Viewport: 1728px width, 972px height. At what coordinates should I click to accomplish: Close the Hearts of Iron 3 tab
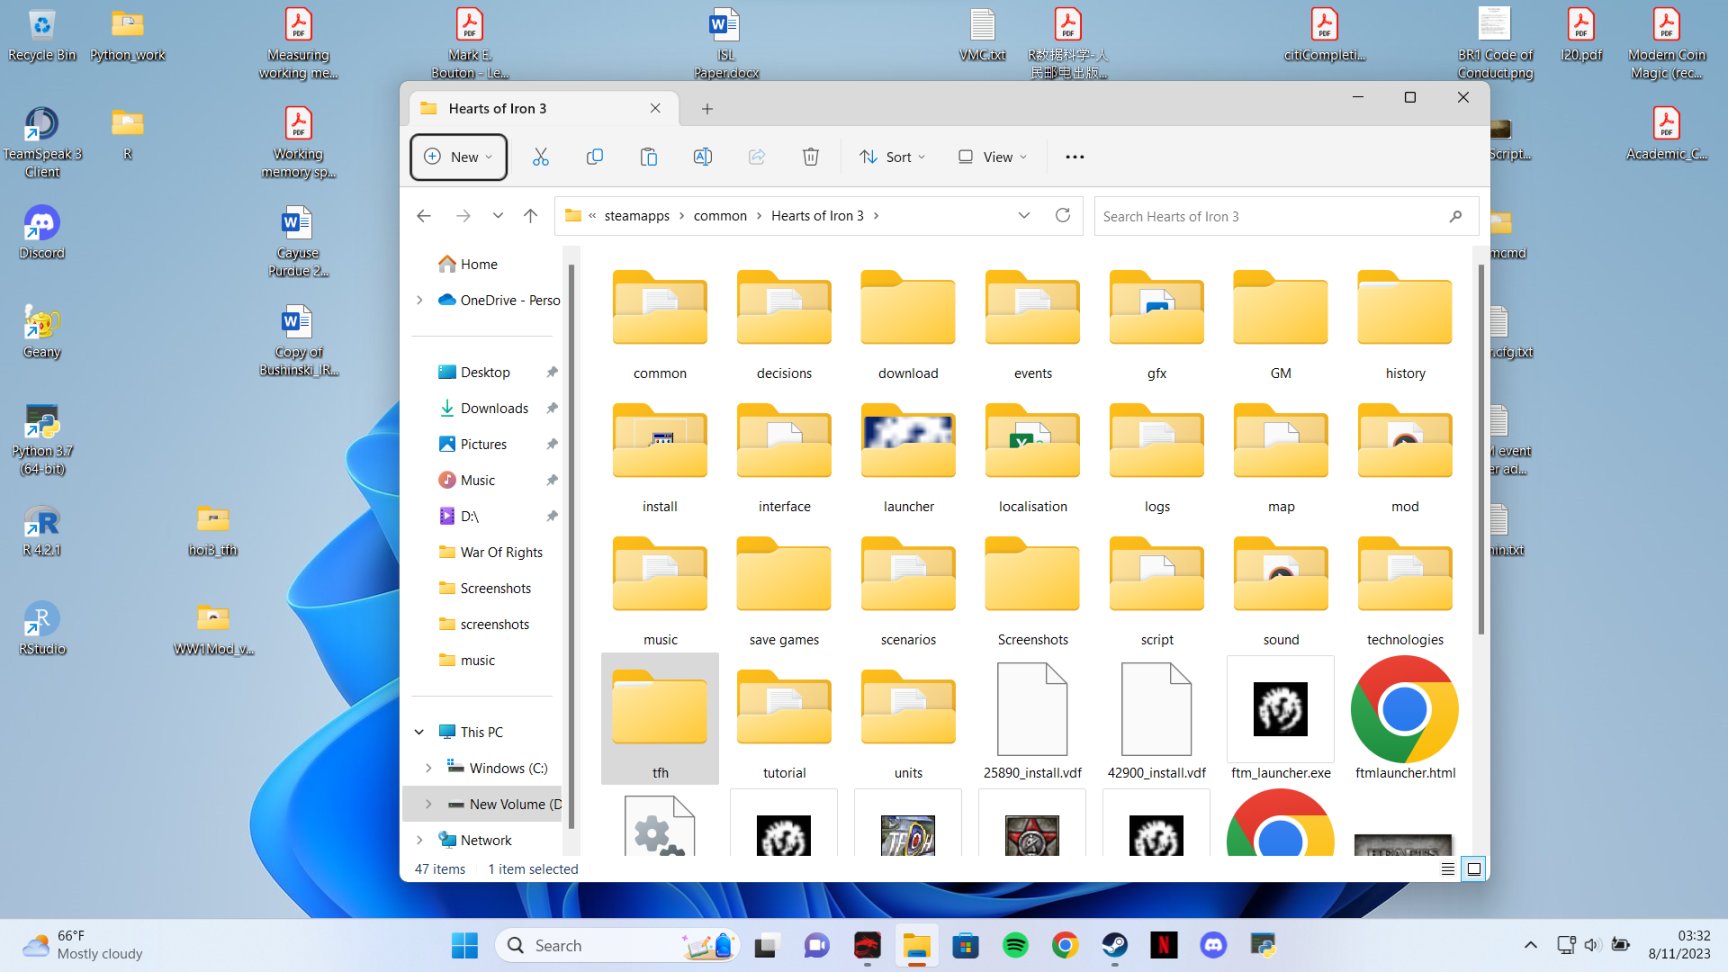656,108
